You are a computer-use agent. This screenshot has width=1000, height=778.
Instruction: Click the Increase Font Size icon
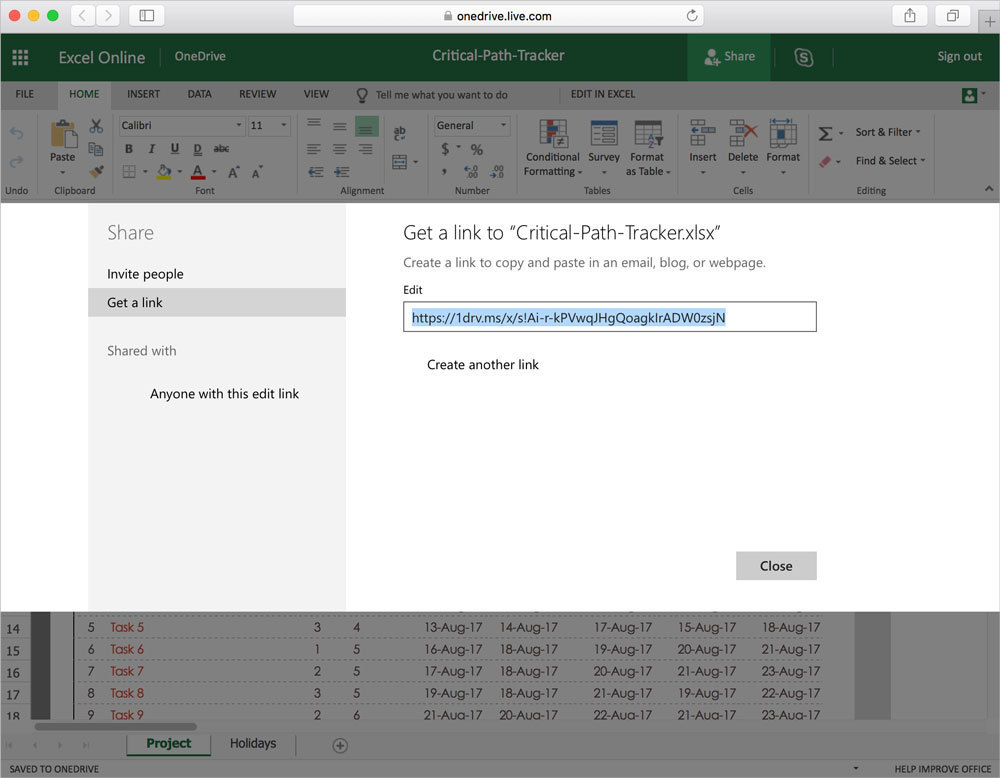click(233, 172)
